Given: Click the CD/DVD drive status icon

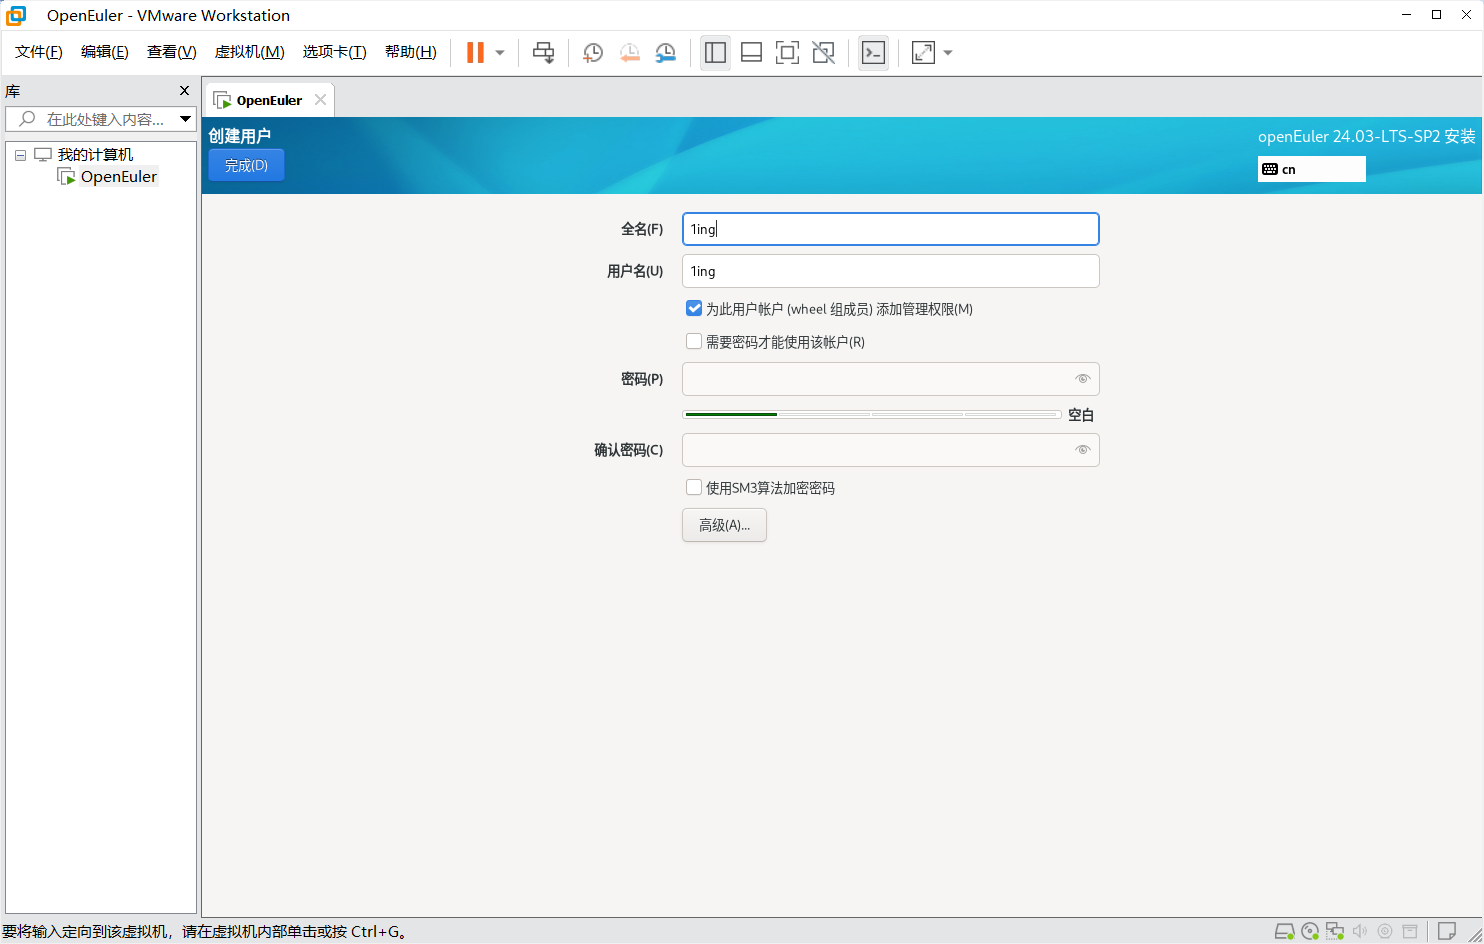Looking at the screenshot, I should pos(1310,931).
